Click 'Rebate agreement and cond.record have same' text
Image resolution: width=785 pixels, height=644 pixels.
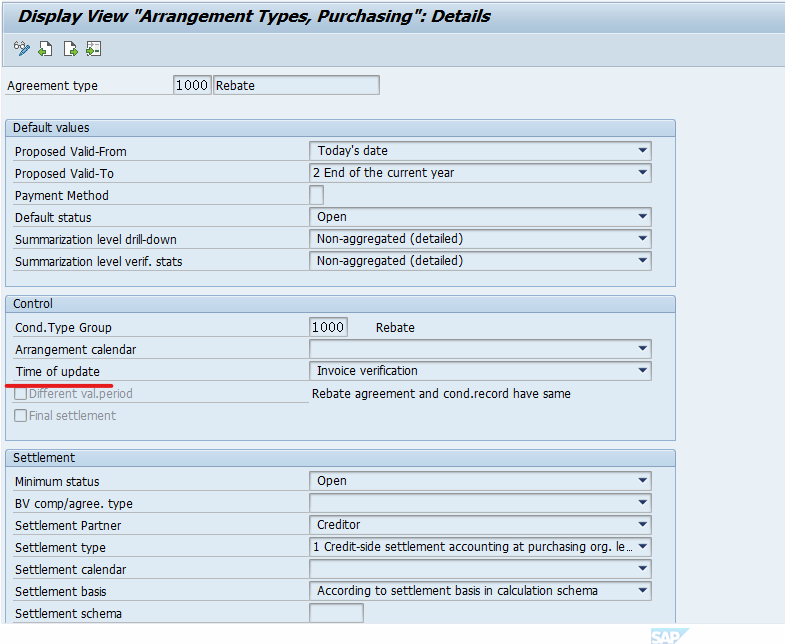441,394
